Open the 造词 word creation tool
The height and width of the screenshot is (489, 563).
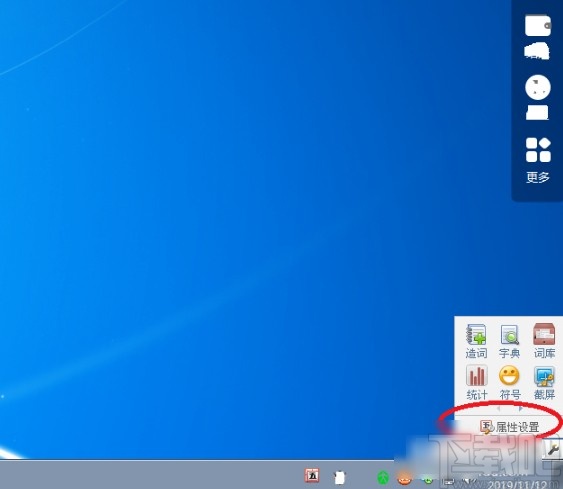476,341
